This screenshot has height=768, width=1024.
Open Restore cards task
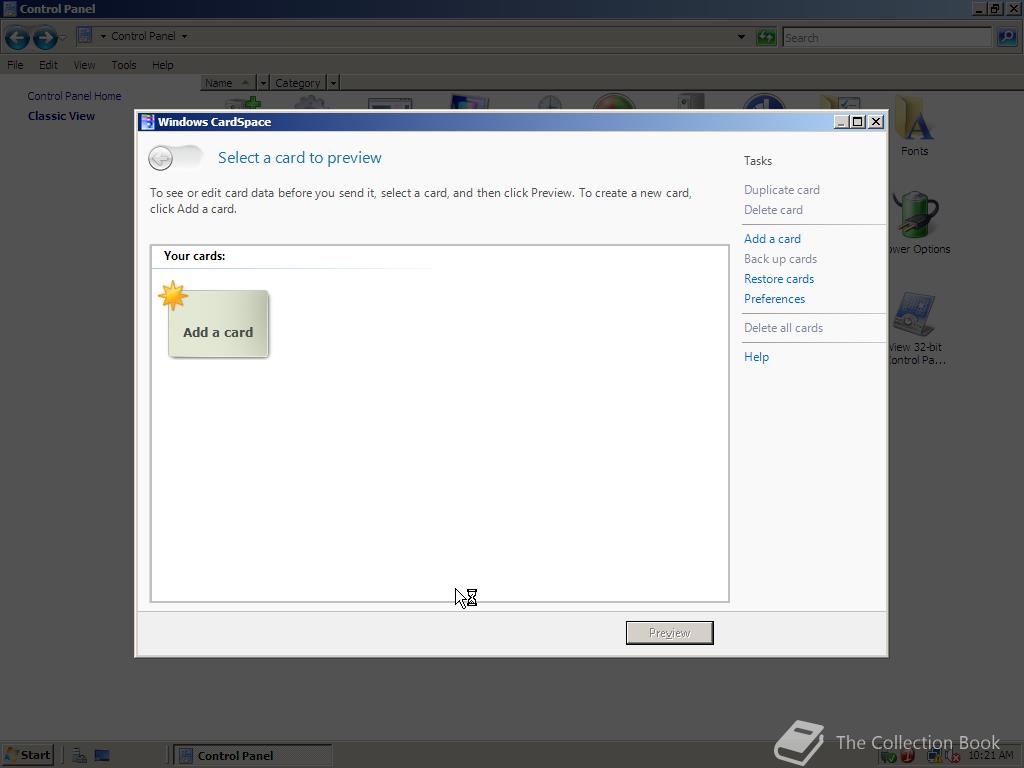pos(778,279)
